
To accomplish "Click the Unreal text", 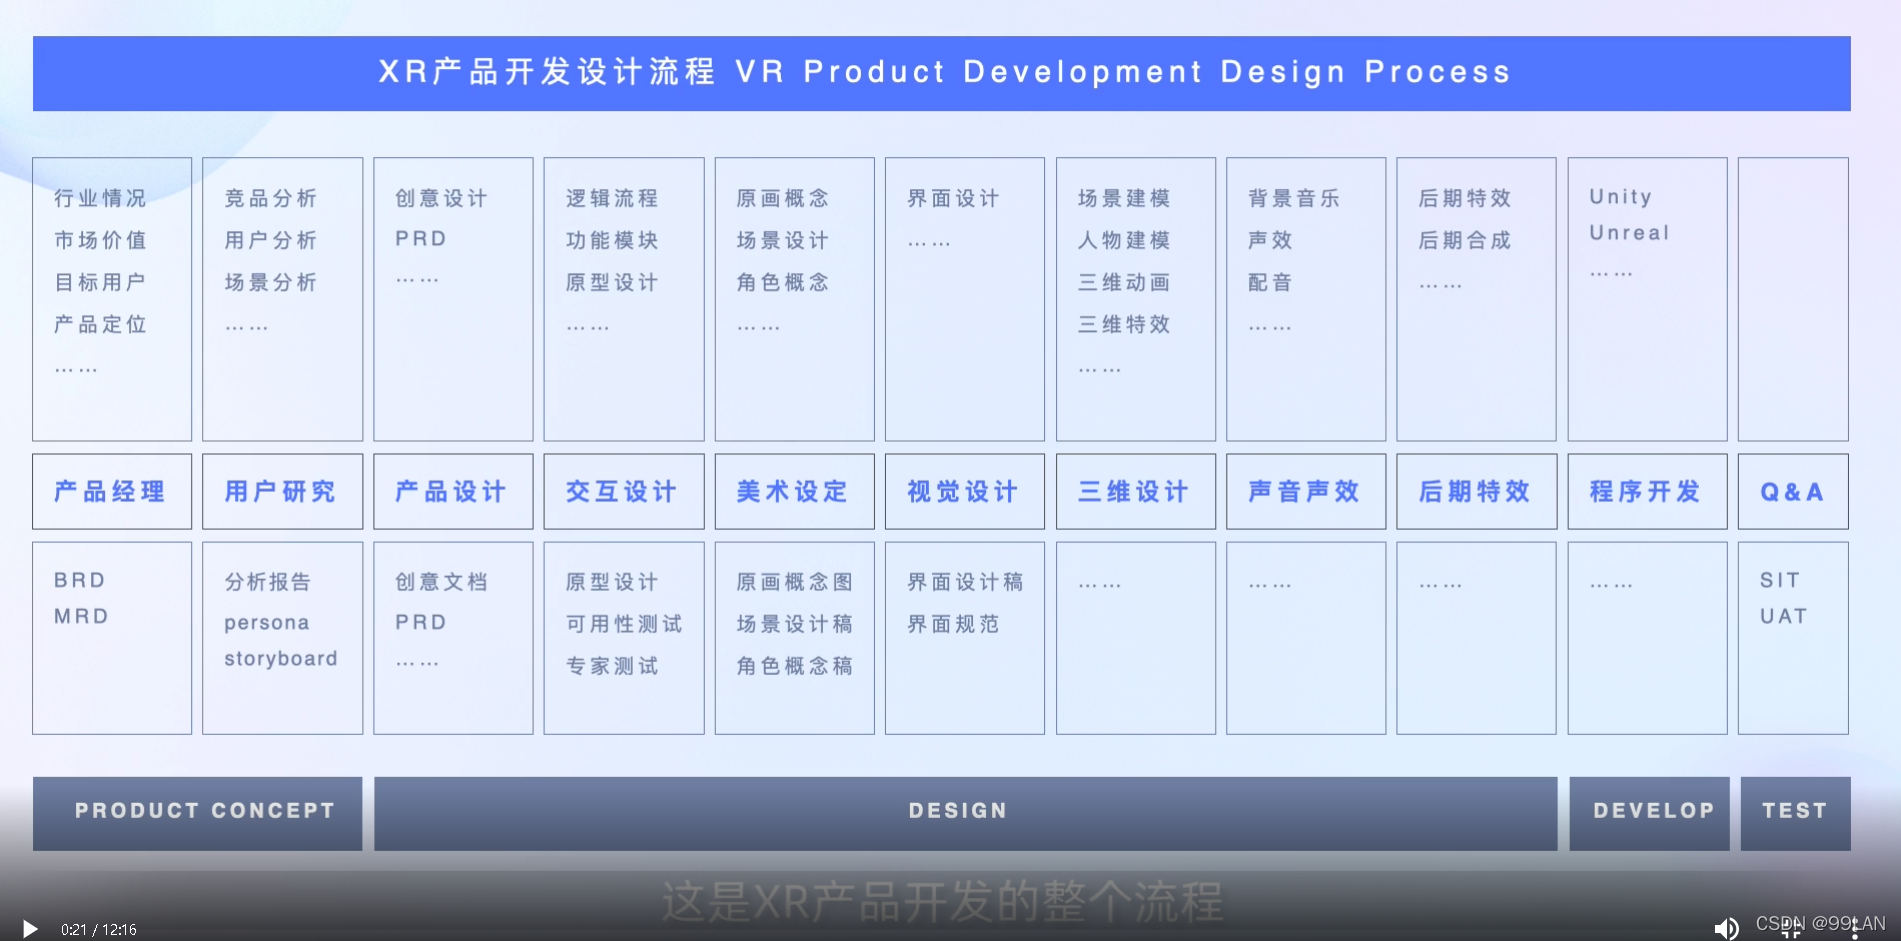I will pyautogui.click(x=1630, y=233).
